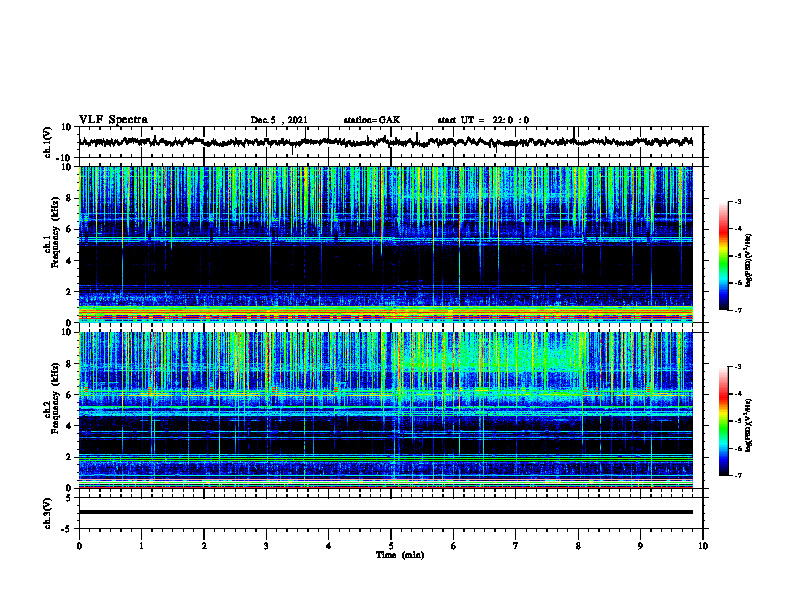Click time axis tick label '9'
This screenshot has height=612, width=792.
pyautogui.click(x=640, y=546)
